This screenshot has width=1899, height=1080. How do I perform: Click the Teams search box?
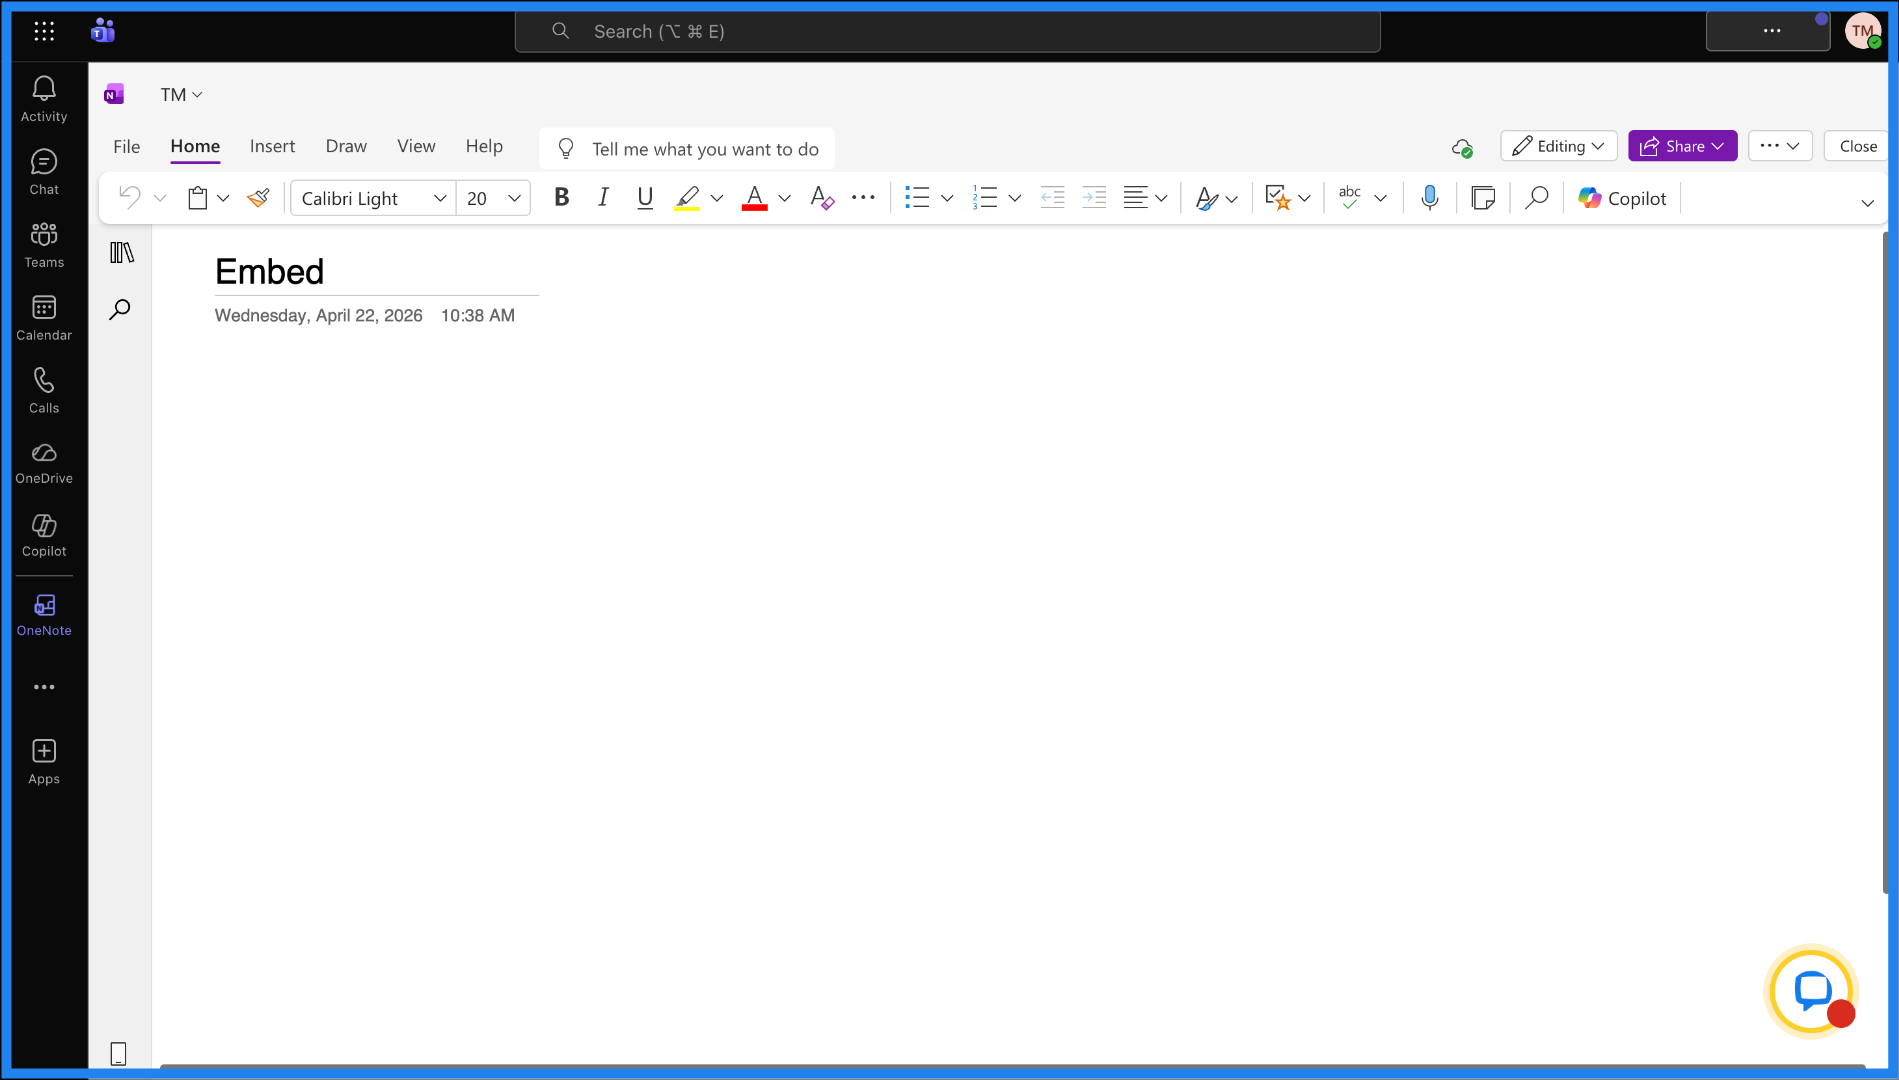(948, 31)
